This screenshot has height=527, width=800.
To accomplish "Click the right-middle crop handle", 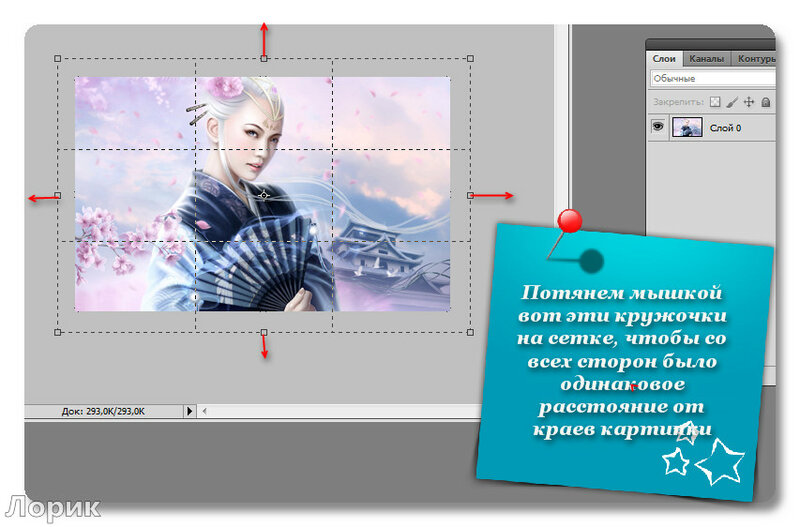I will point(470,195).
